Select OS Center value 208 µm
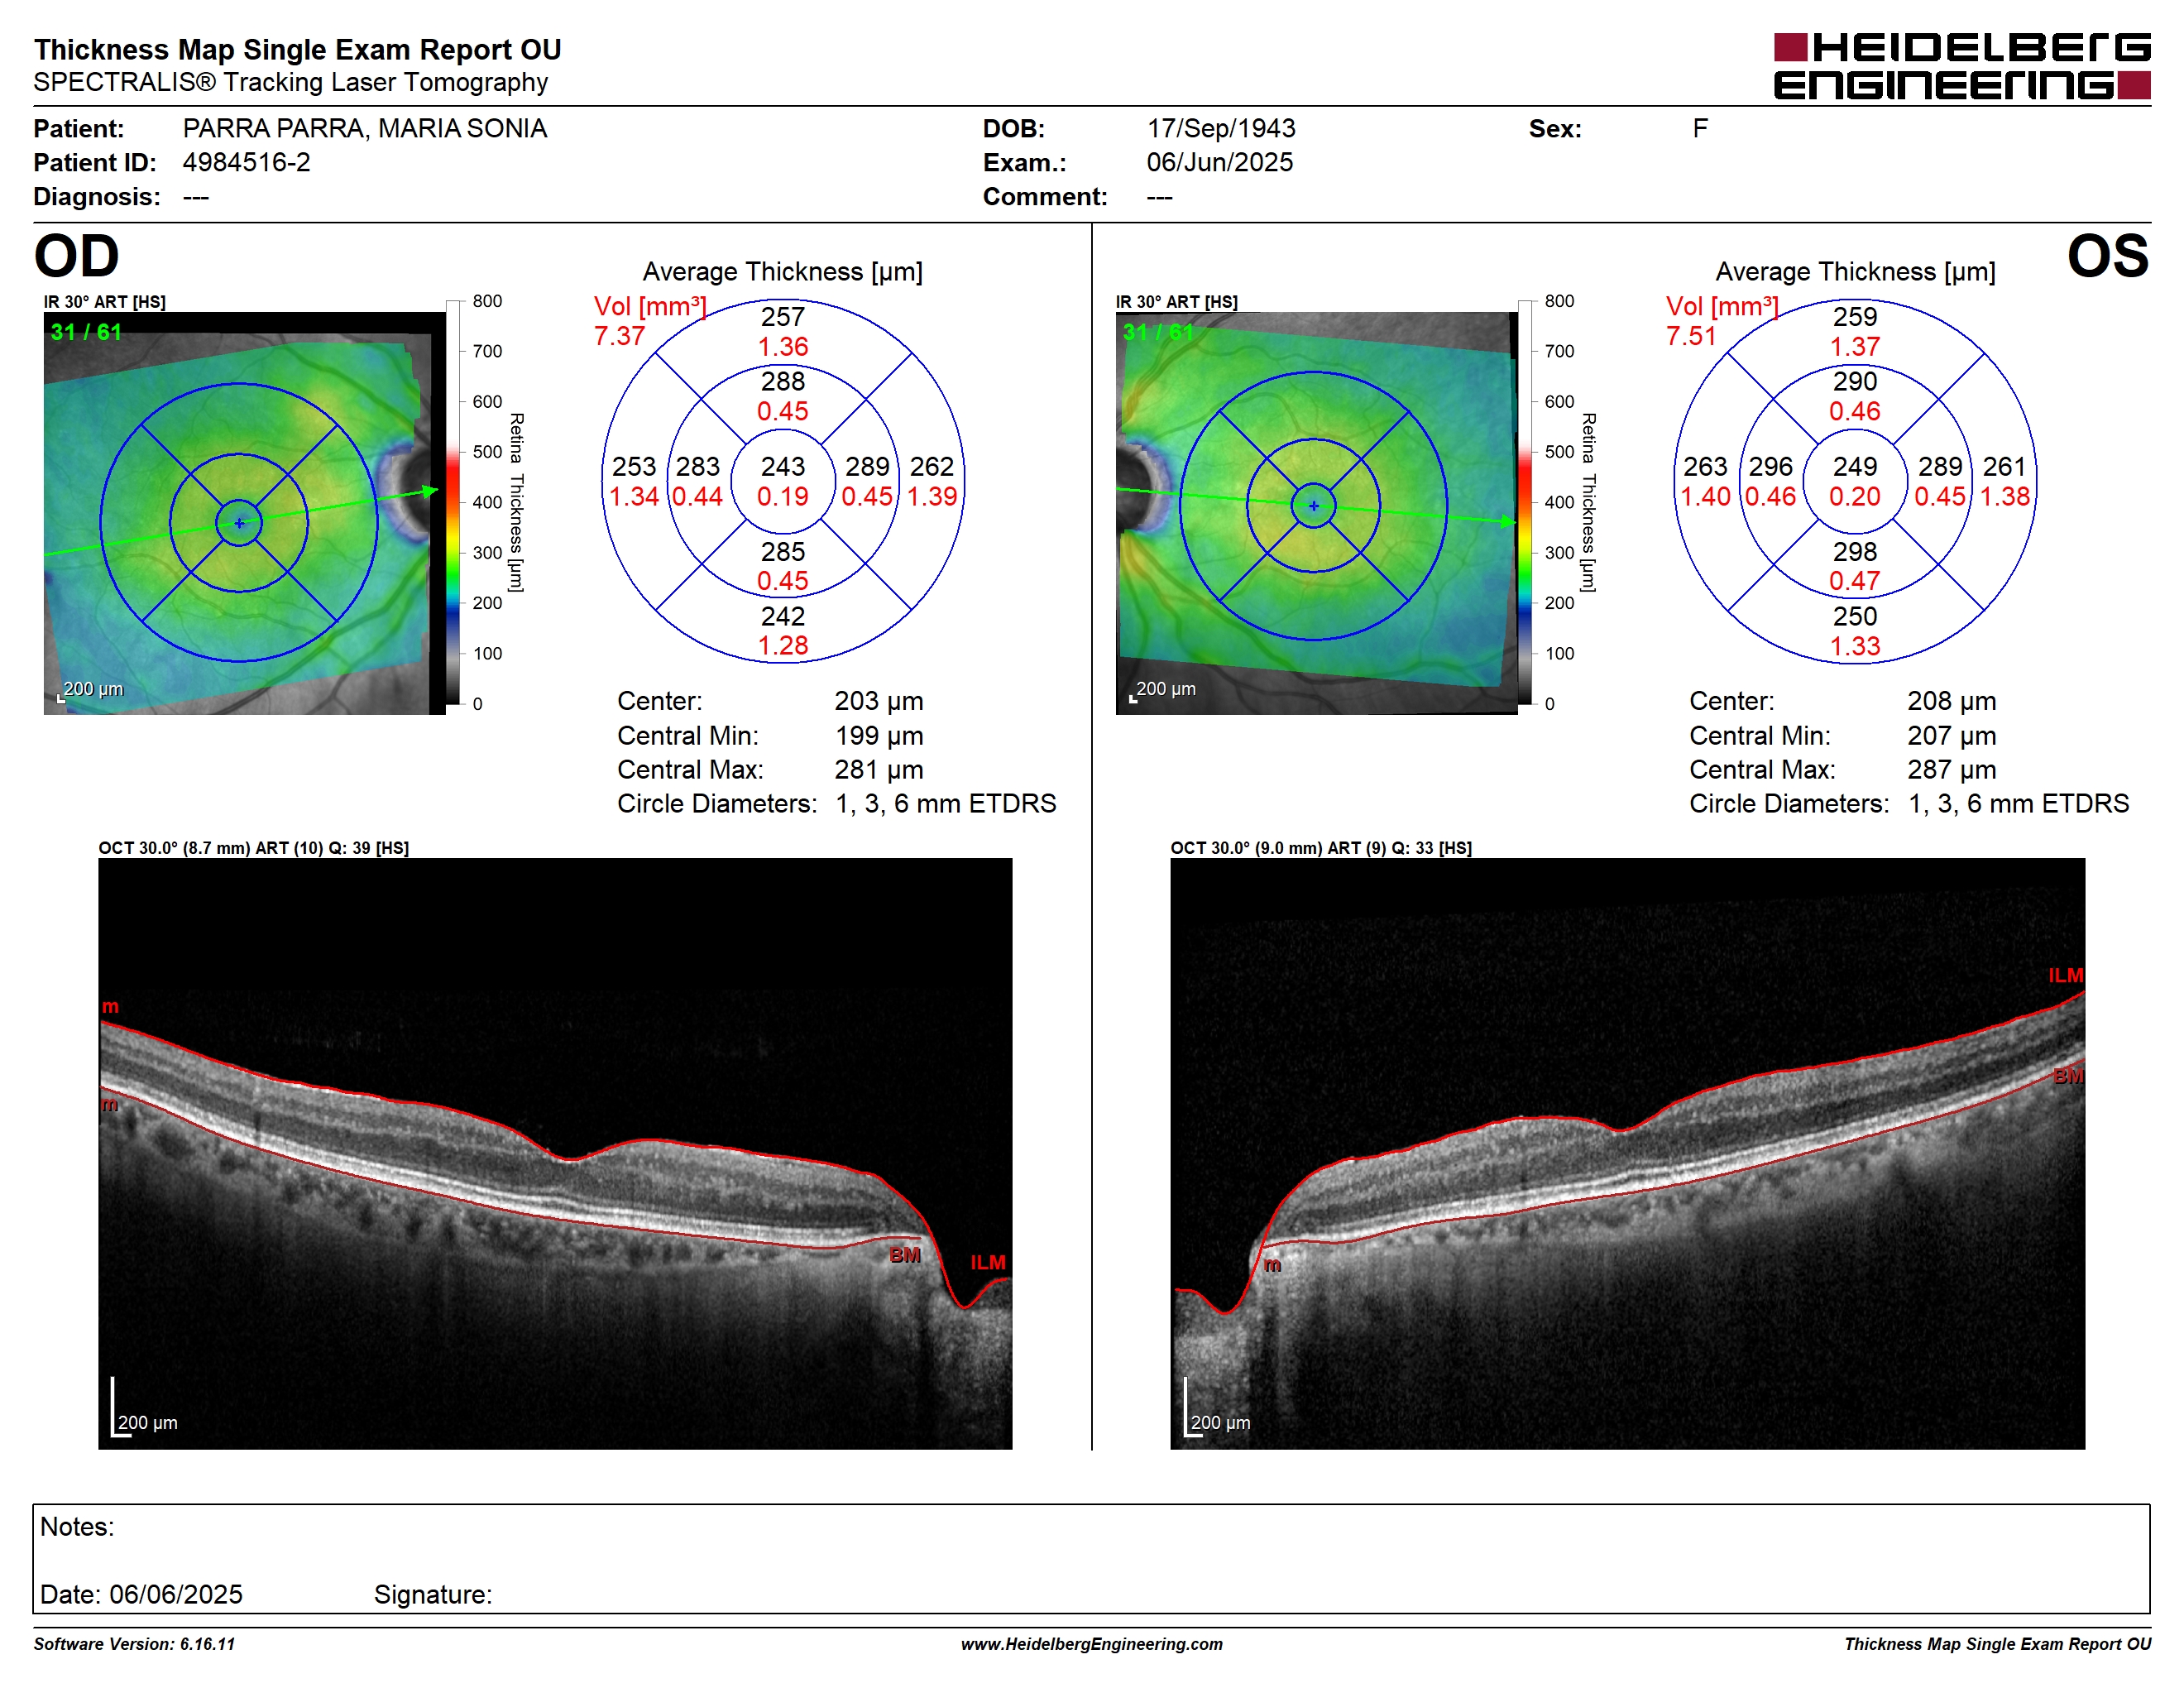Viewport: 2184px width, 1688px height. coord(1951,702)
